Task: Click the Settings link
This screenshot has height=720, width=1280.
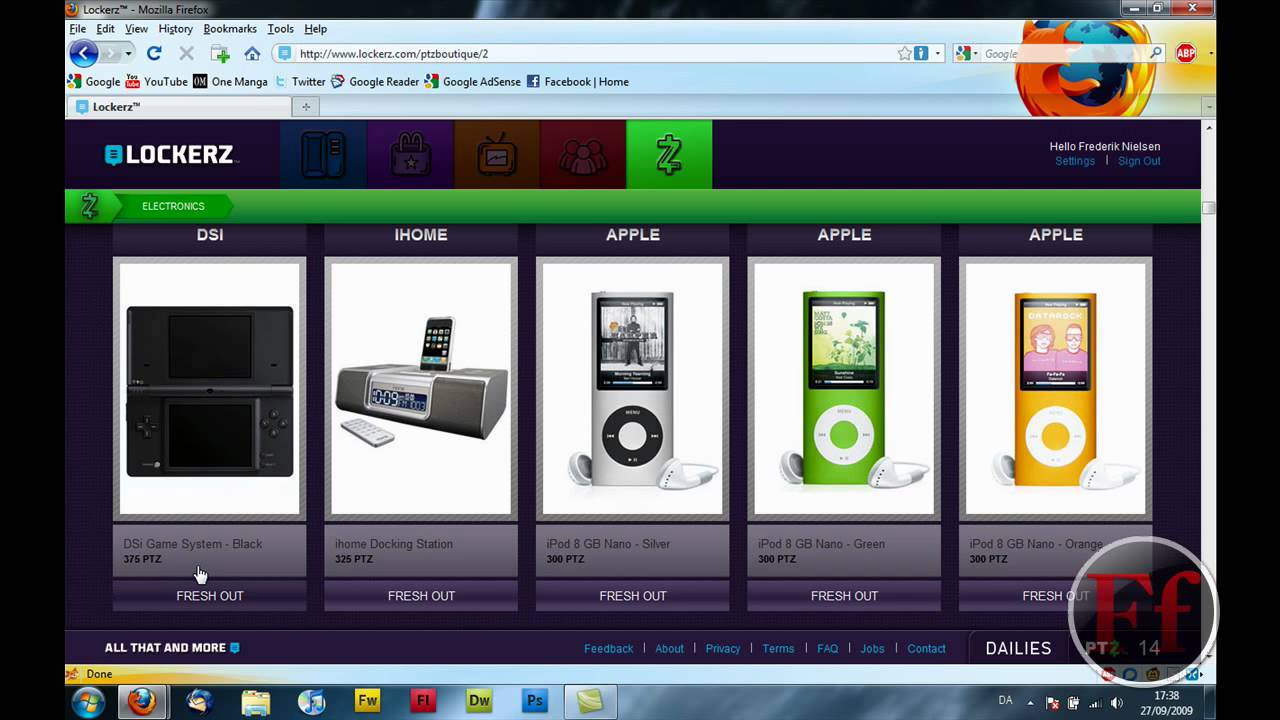Action: [1075, 161]
